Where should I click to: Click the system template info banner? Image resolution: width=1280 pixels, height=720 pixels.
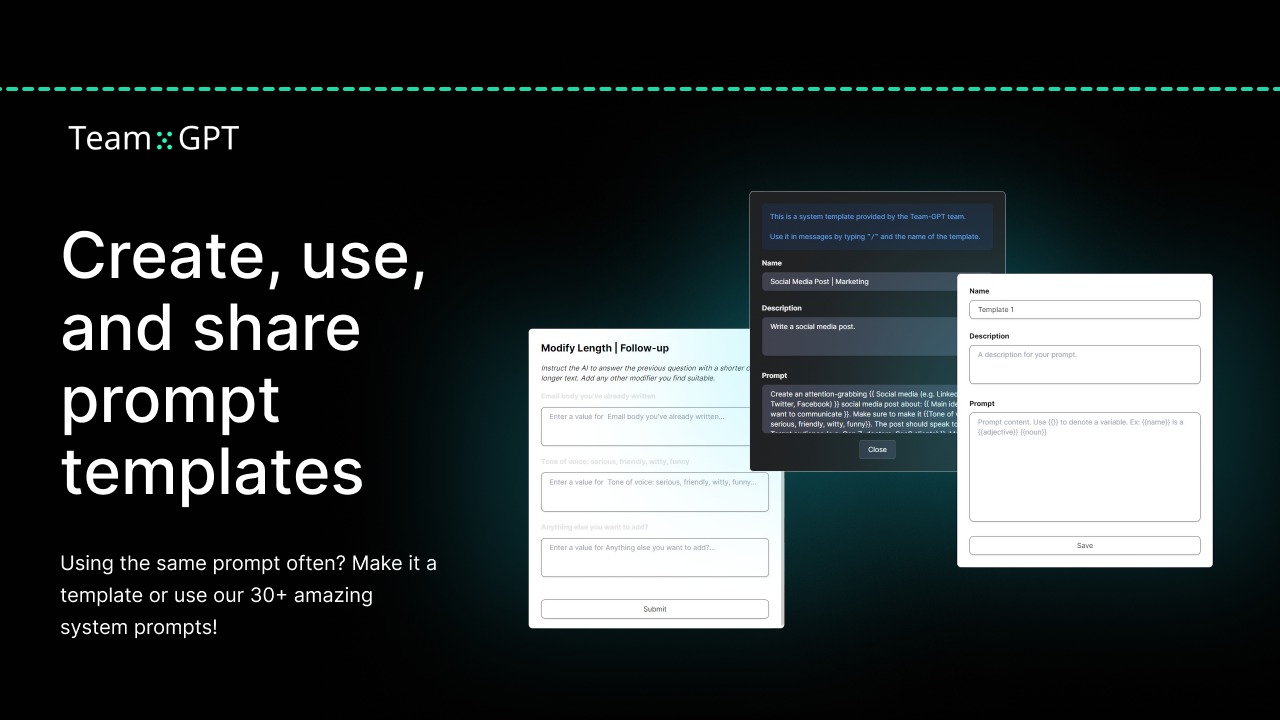877,227
